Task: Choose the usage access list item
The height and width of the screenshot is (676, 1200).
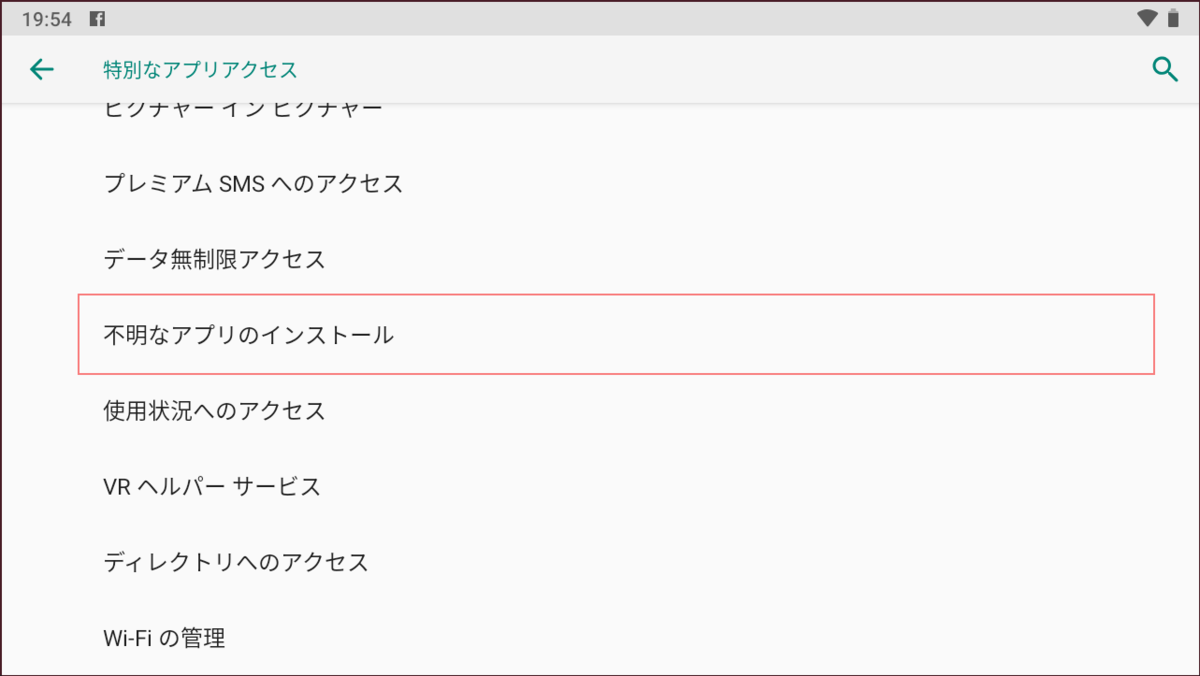Action: 215,411
